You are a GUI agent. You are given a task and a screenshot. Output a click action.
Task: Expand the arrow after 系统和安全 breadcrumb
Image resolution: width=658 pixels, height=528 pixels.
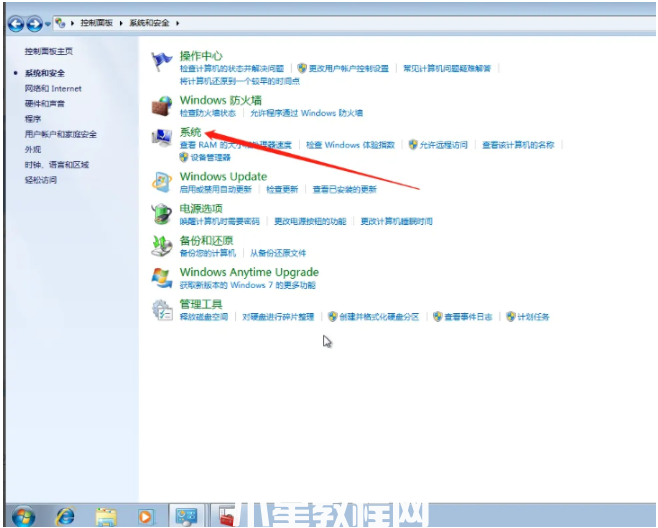click(178, 23)
